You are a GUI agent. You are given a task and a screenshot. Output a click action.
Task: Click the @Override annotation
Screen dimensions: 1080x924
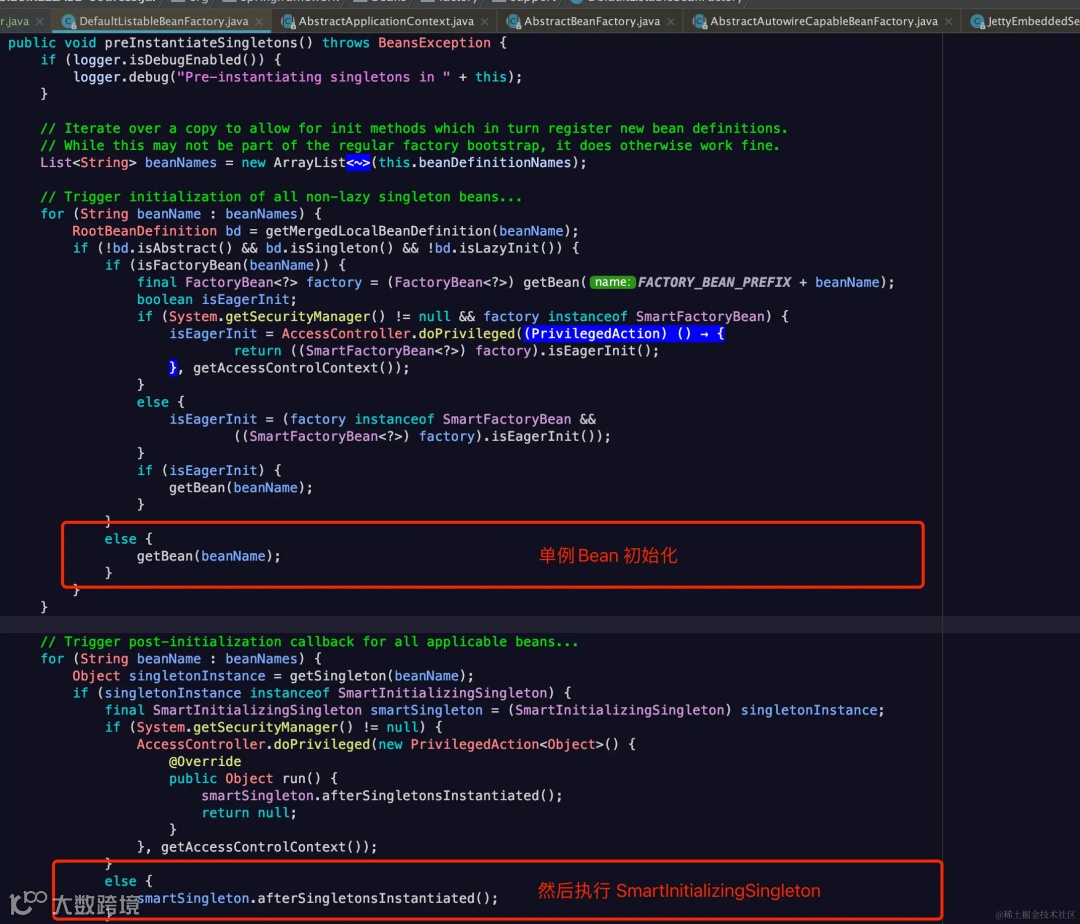(205, 762)
